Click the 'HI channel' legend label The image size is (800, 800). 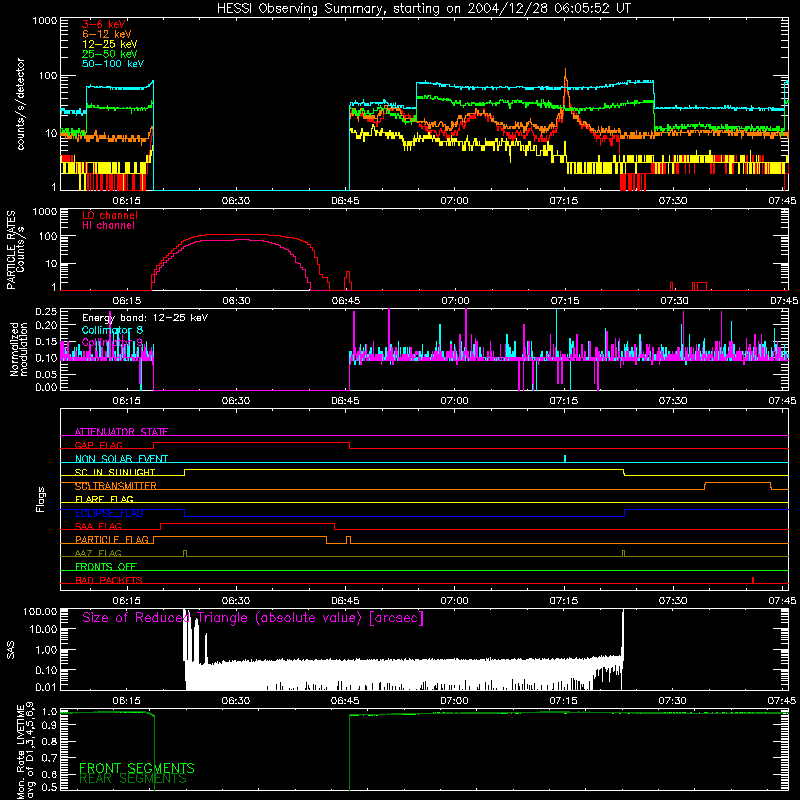(108, 226)
